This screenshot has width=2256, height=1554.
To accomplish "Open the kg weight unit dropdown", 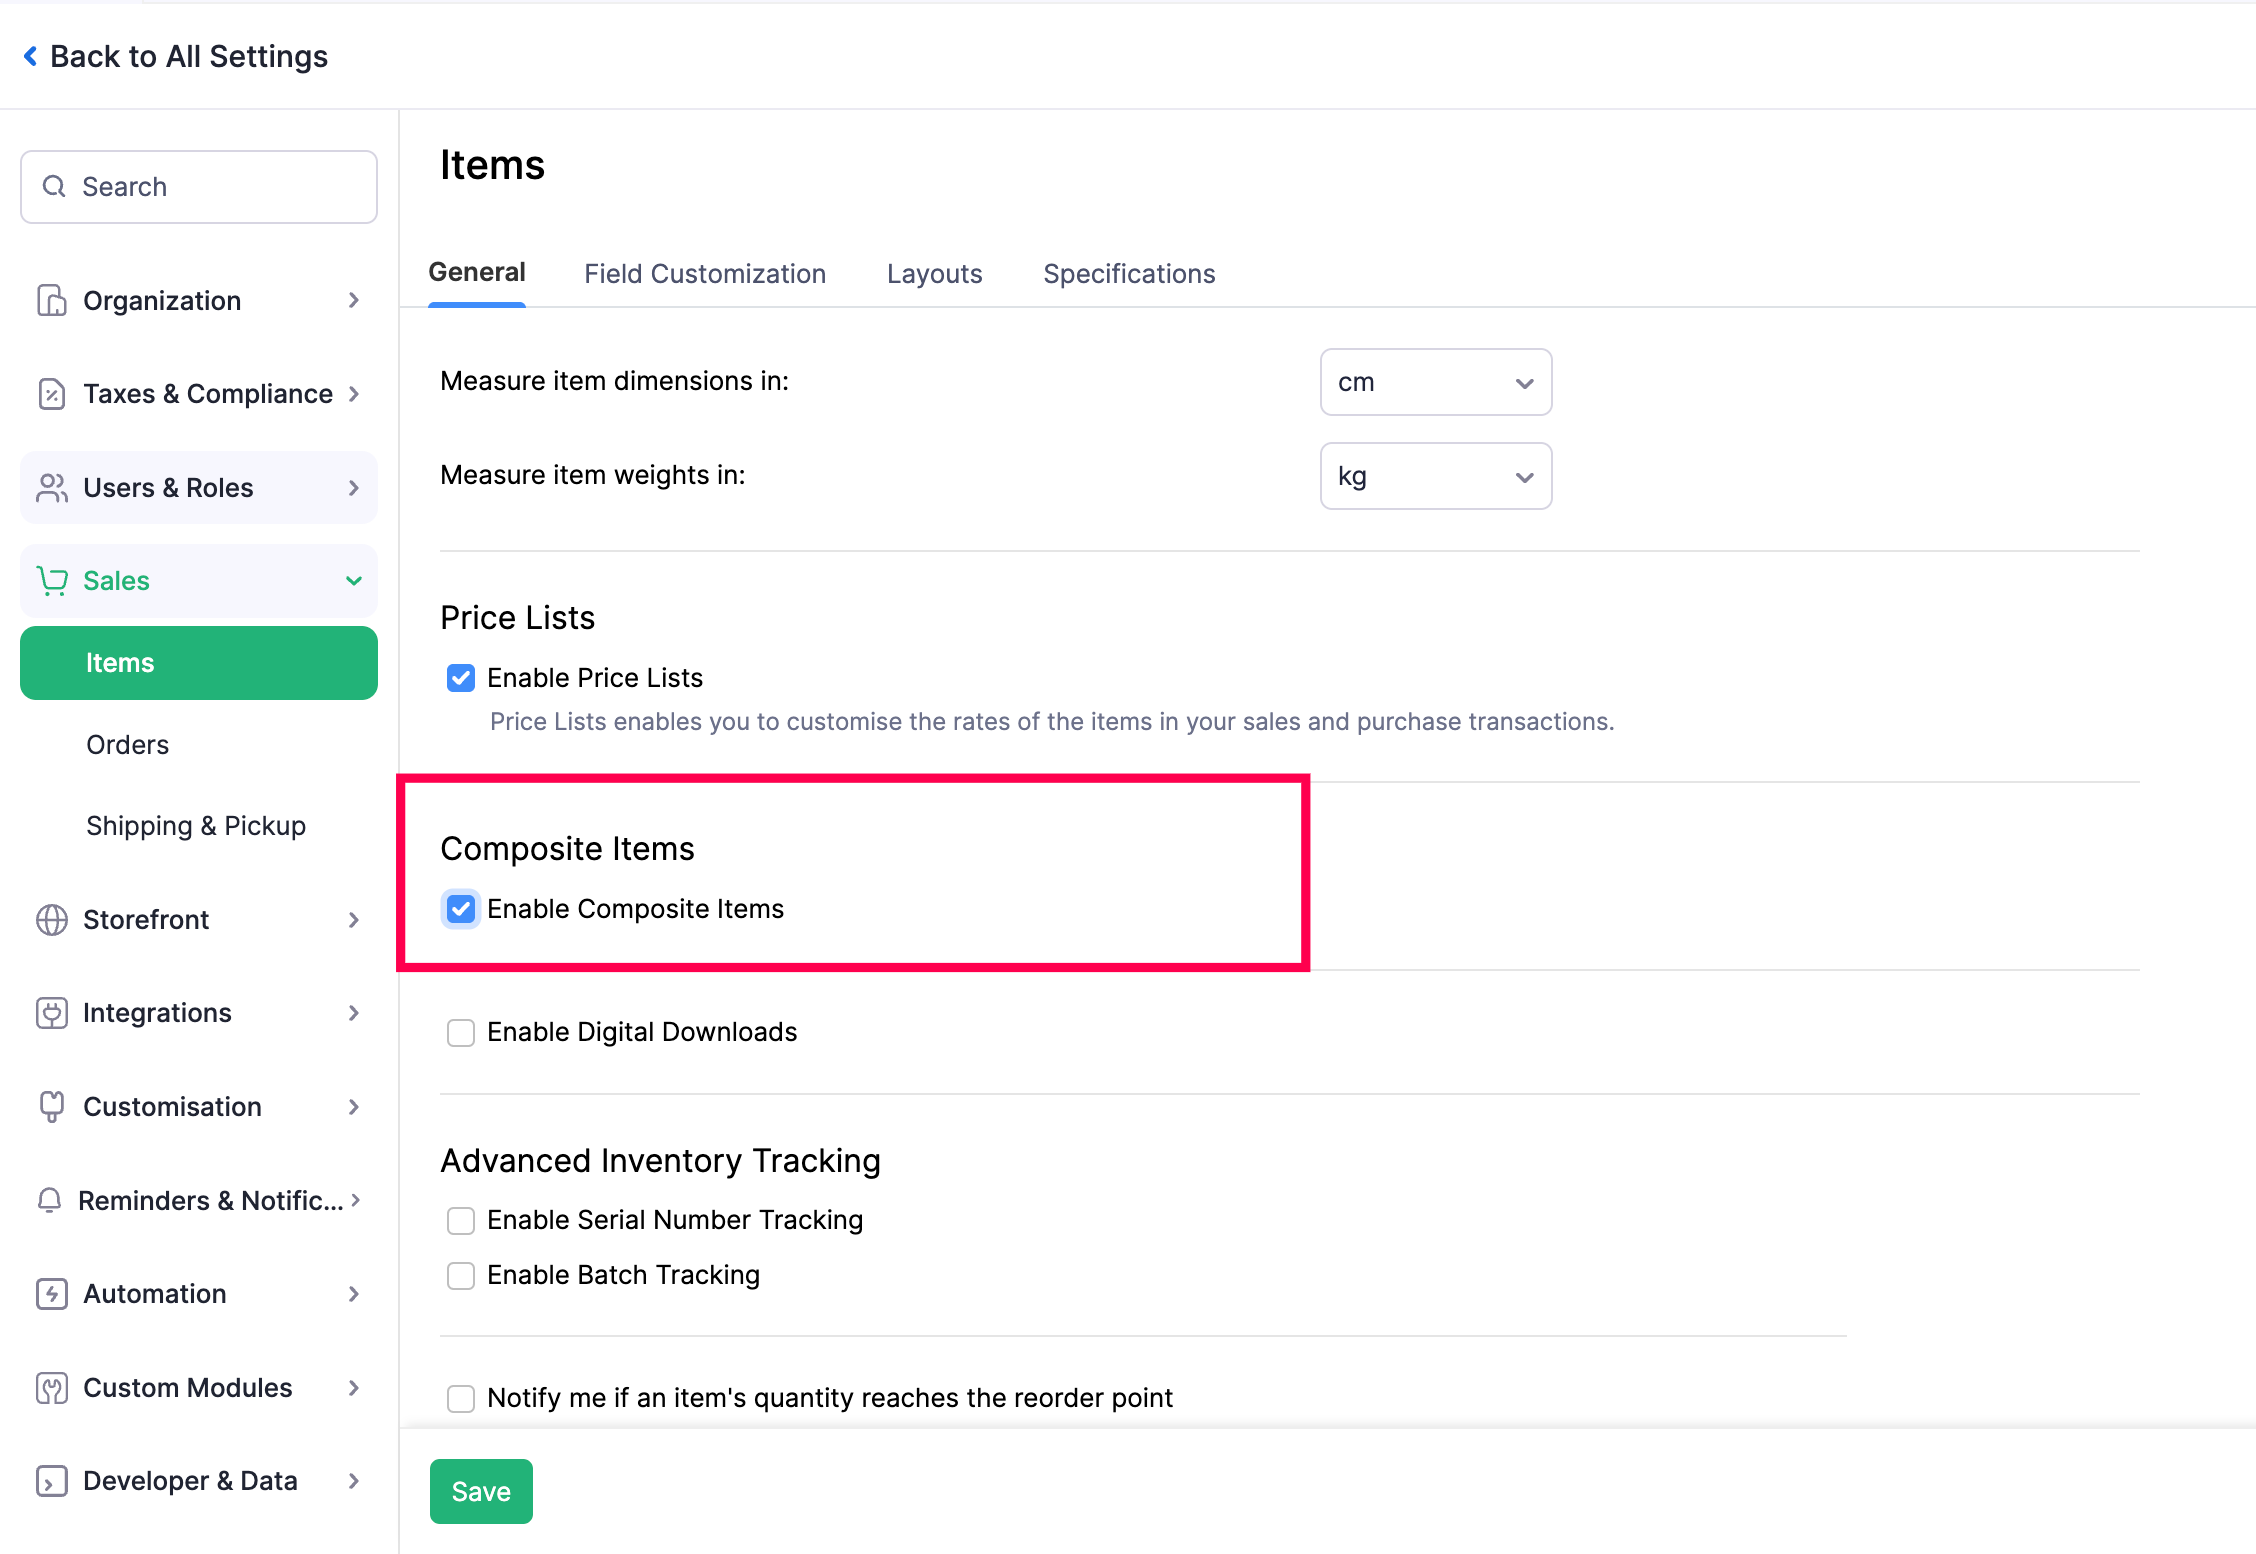I will pos(1435,476).
